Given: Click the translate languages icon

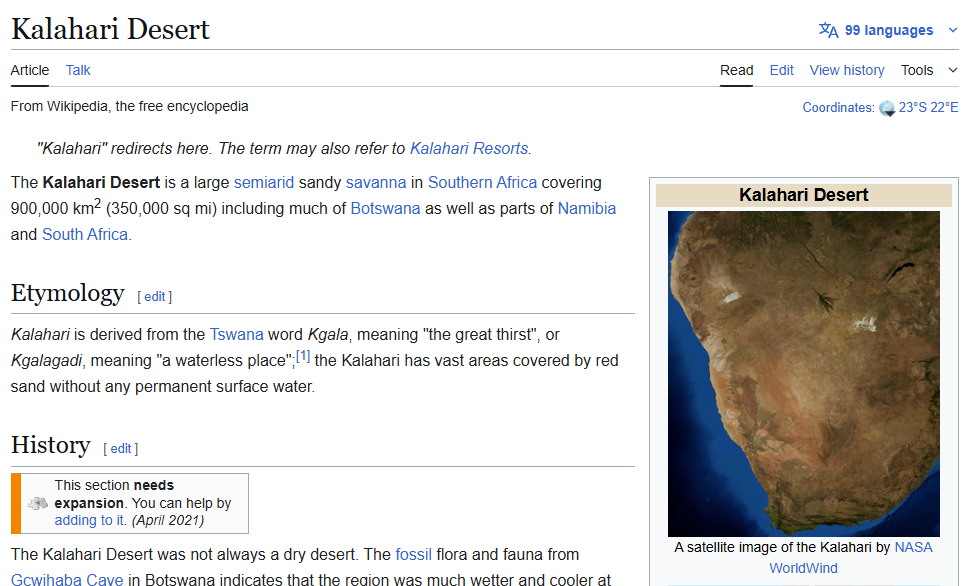Looking at the screenshot, I should (828, 30).
